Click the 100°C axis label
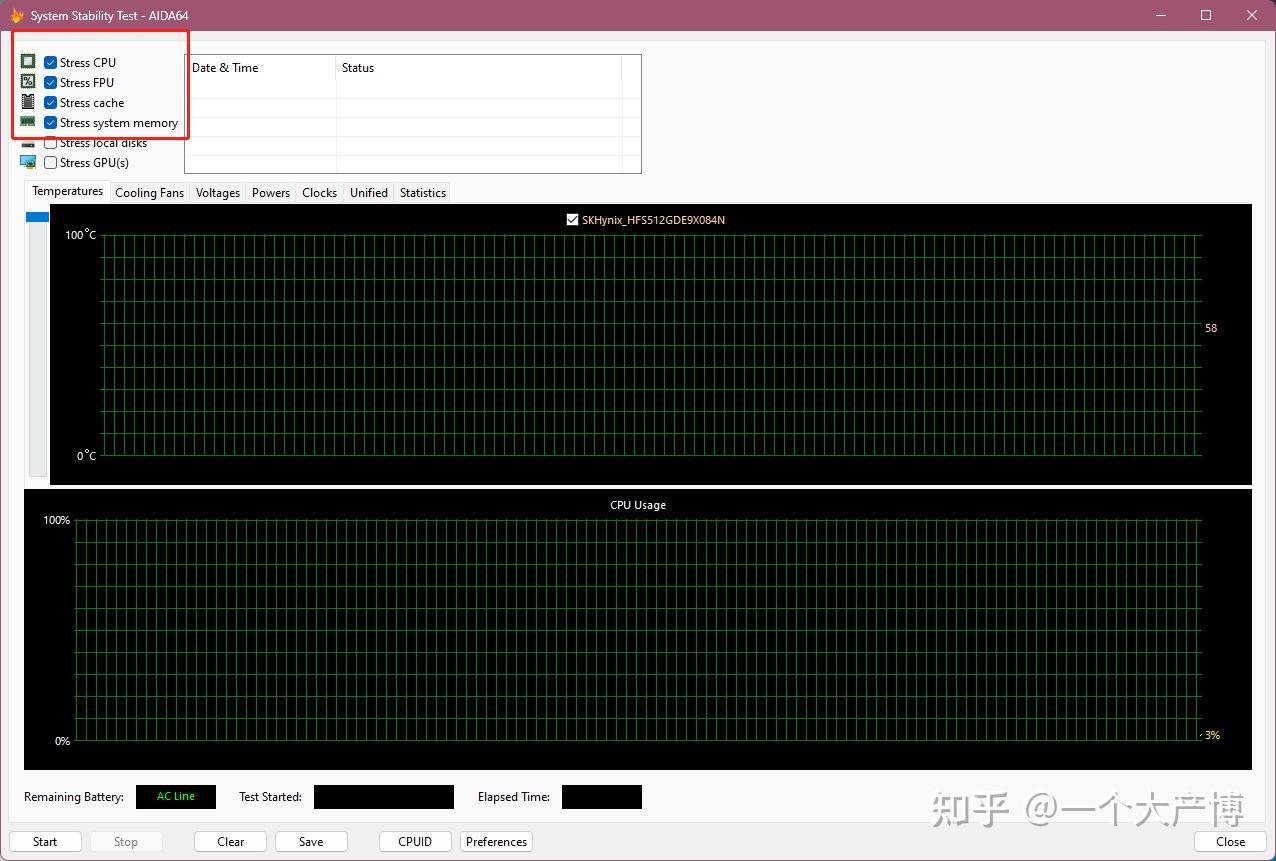 81,235
